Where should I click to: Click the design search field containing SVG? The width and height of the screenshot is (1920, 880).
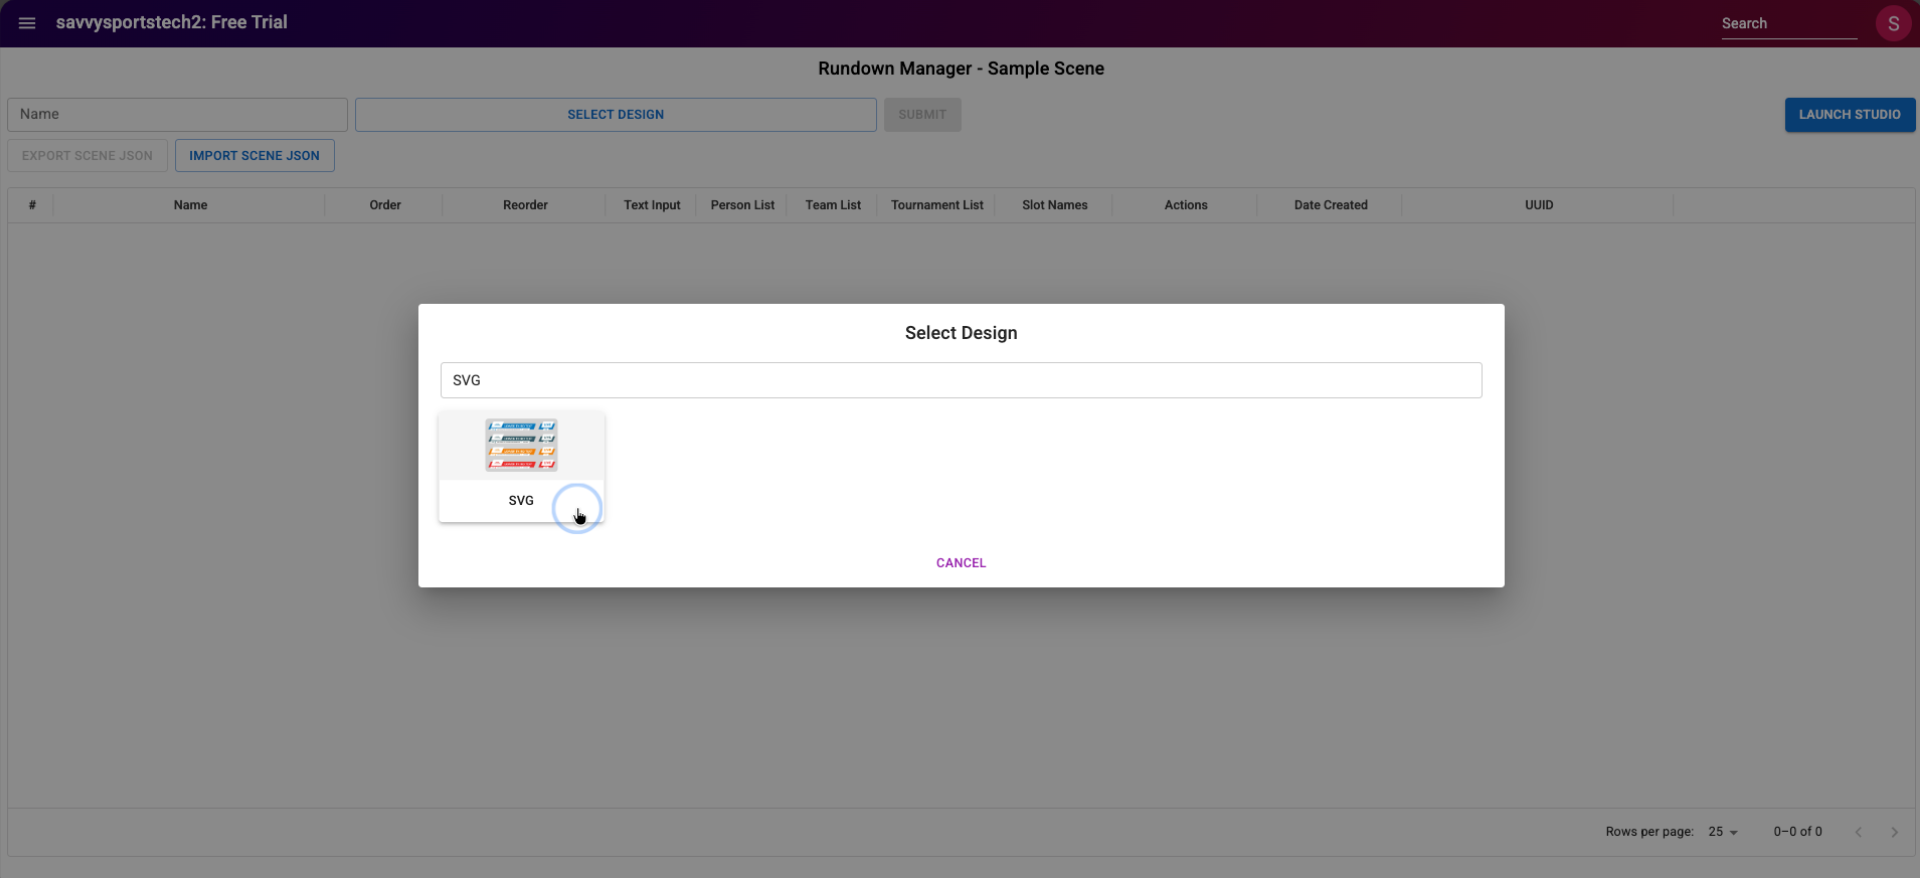[960, 380]
